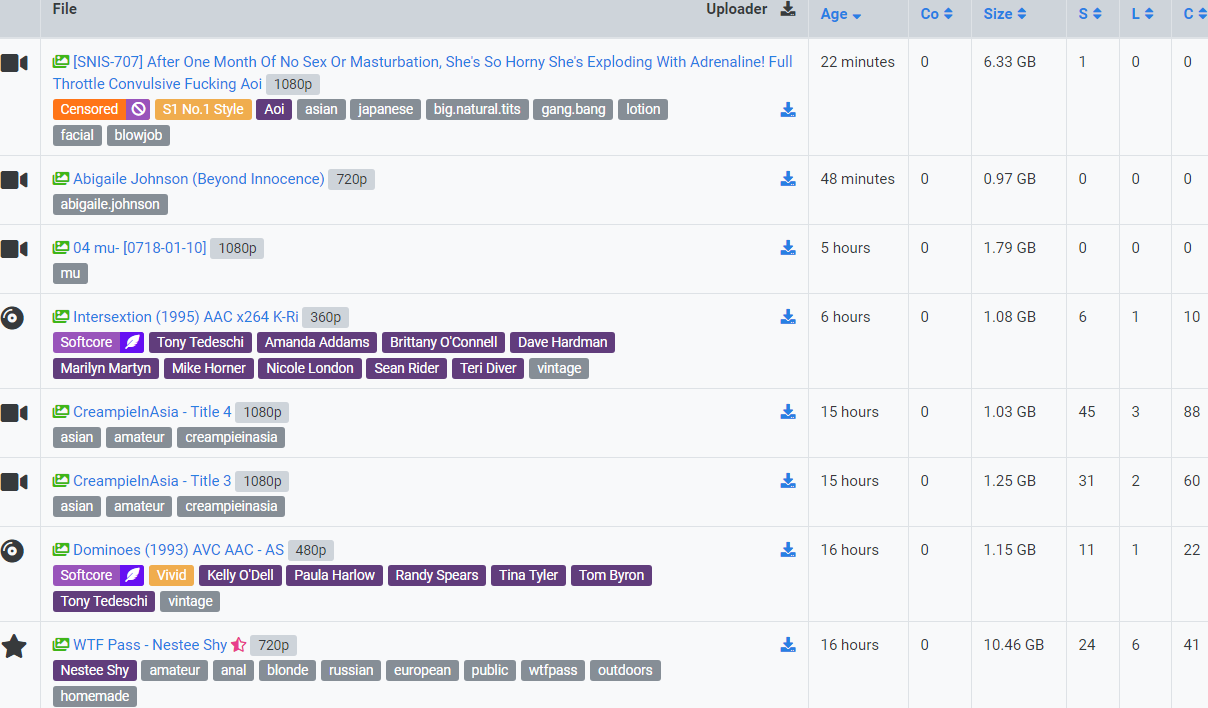The image size is (1208, 708).
Task: Select the purple Nestee Shy performer tag
Action: click(x=95, y=671)
